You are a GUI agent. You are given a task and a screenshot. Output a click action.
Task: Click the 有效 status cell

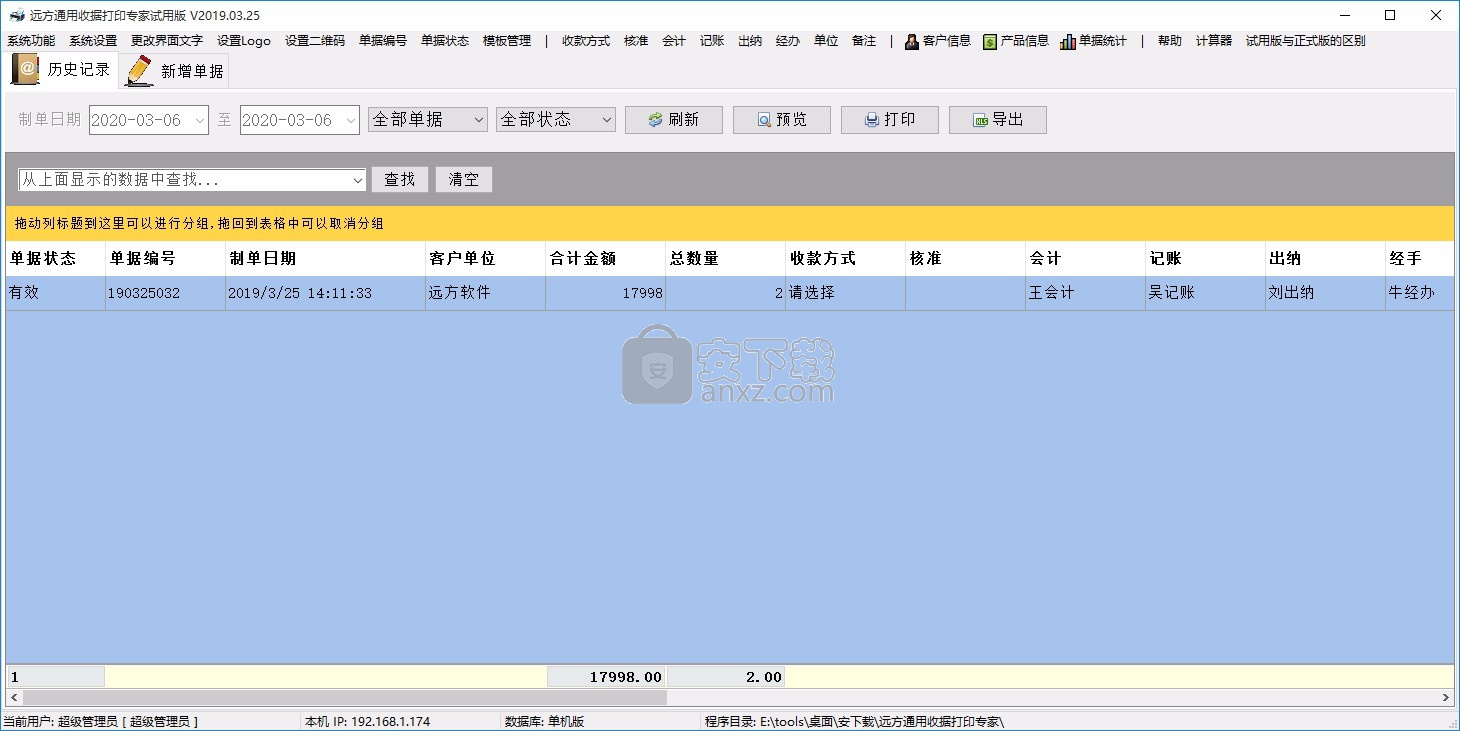(x=55, y=293)
